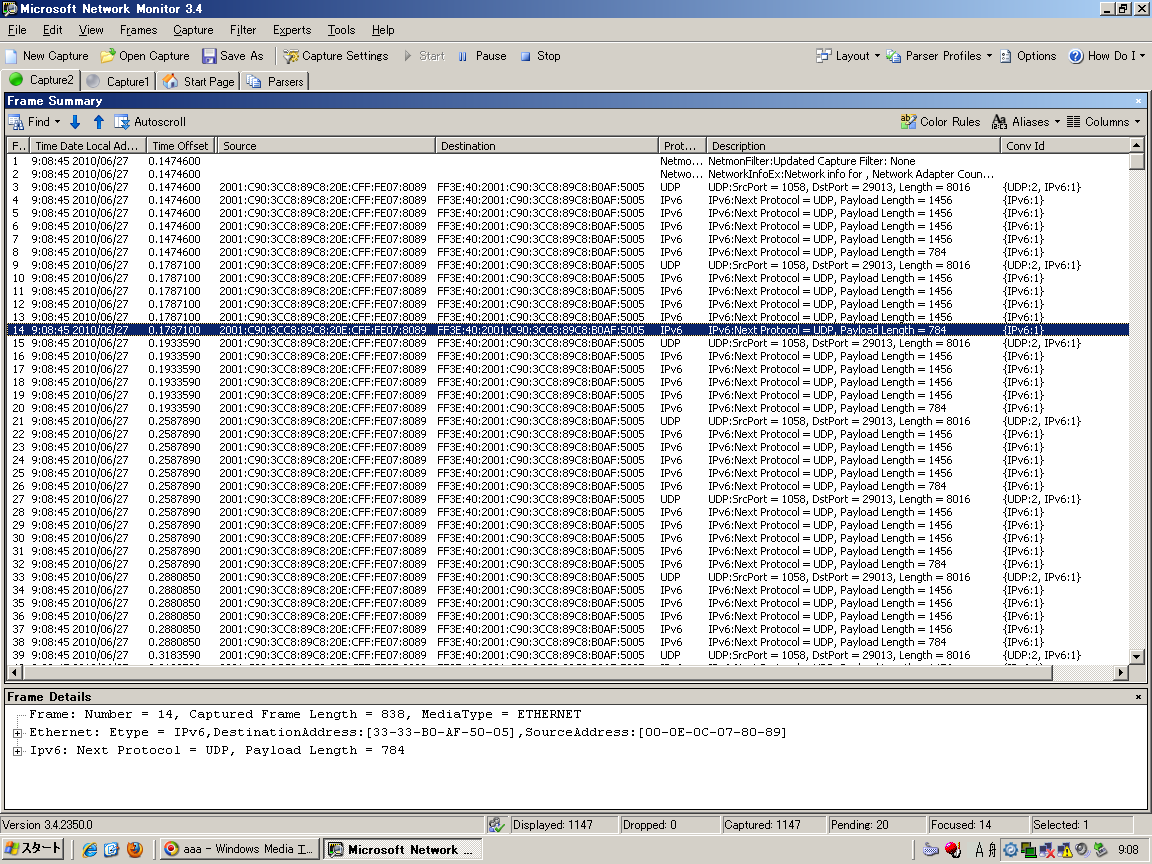This screenshot has height=864, width=1152.
Task: Jump to previous match with the up arrow
Action: [x=98, y=122]
